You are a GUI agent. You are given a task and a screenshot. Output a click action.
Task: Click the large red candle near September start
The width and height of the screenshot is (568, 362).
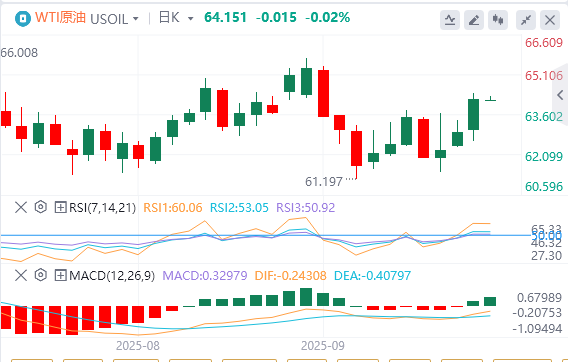coord(323,93)
